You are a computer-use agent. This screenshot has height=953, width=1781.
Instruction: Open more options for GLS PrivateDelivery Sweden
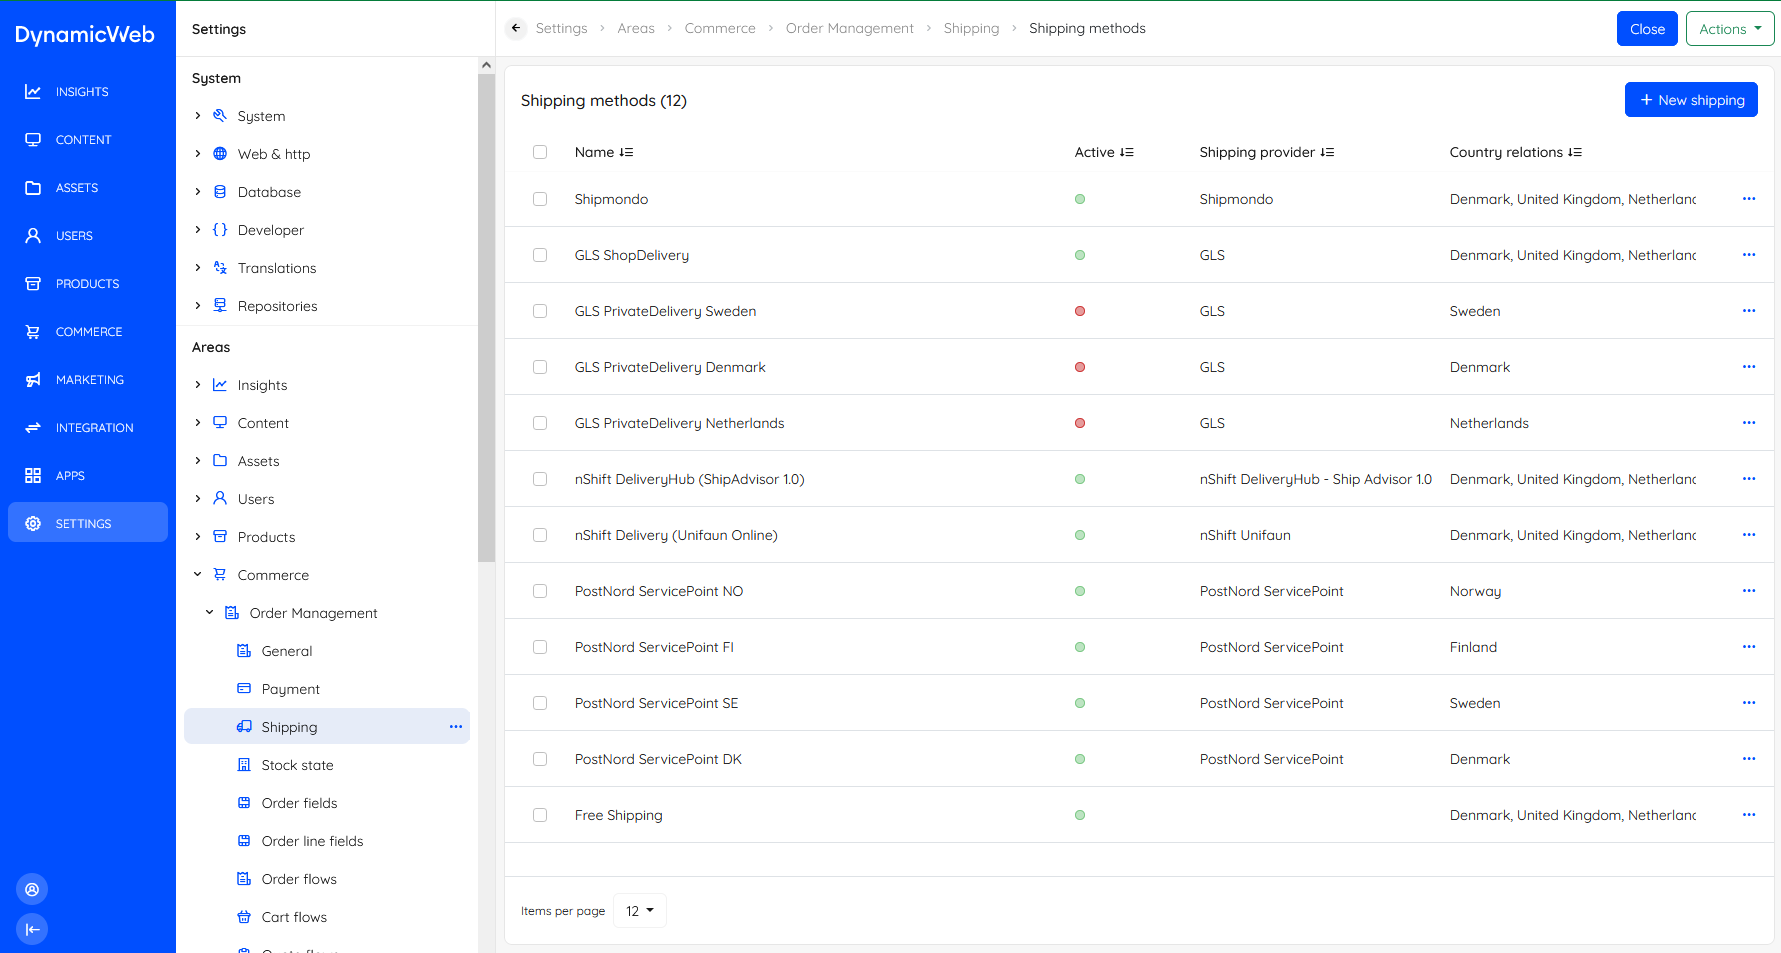1749,311
